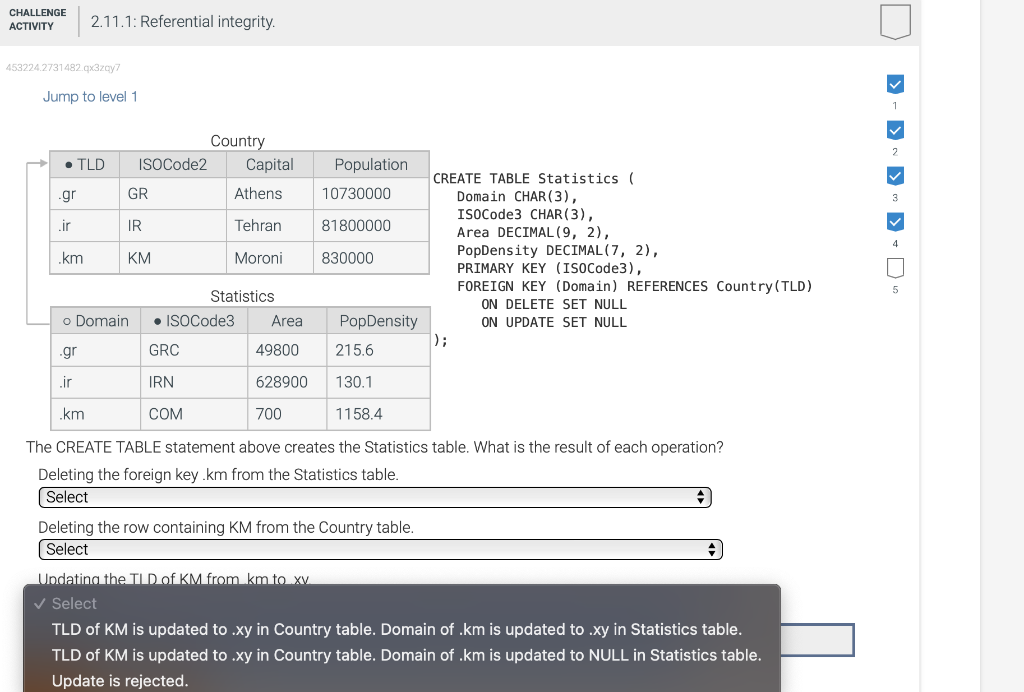The width and height of the screenshot is (1024, 692).
Task: Click the IRN cell in Statistics table
Action: tap(194, 382)
